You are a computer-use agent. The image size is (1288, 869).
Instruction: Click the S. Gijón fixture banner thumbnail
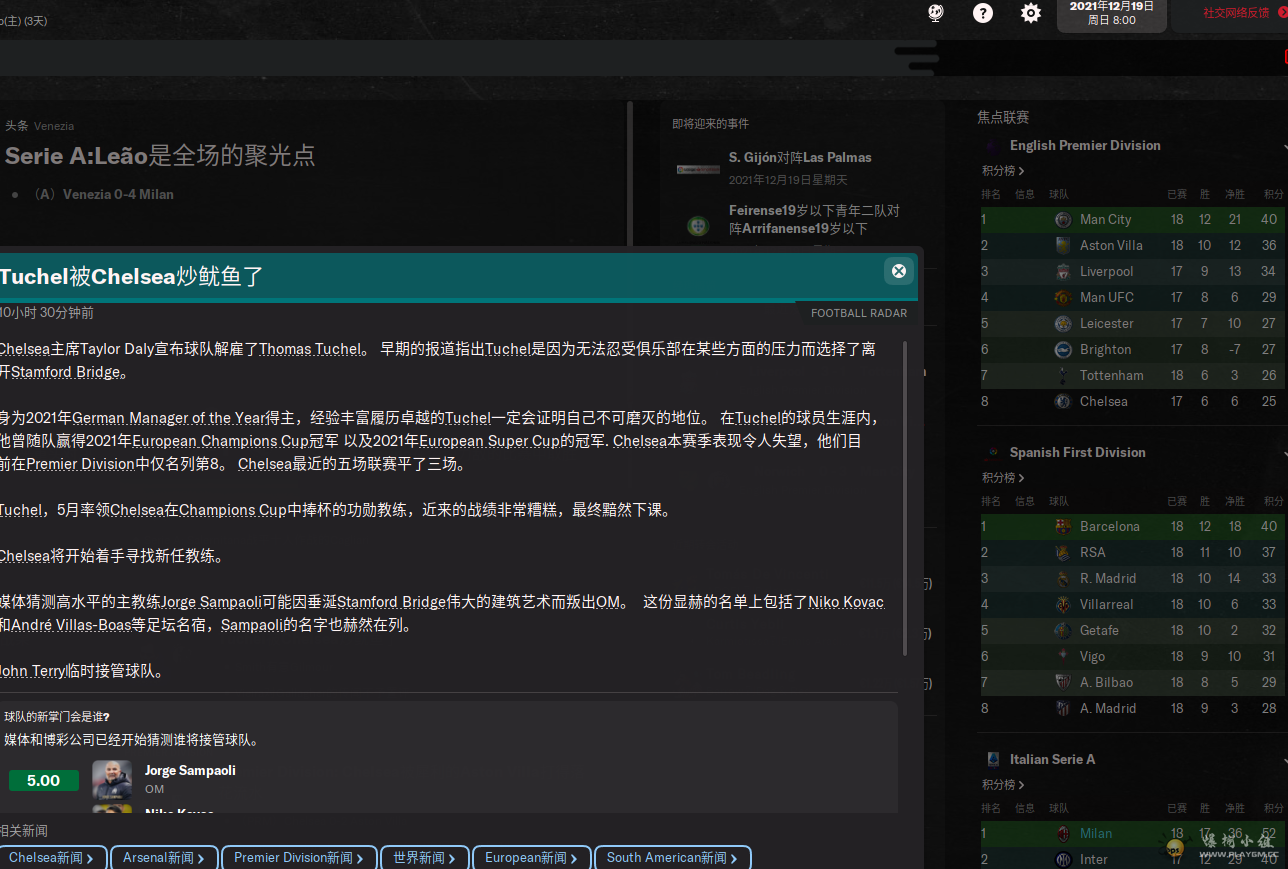click(698, 169)
